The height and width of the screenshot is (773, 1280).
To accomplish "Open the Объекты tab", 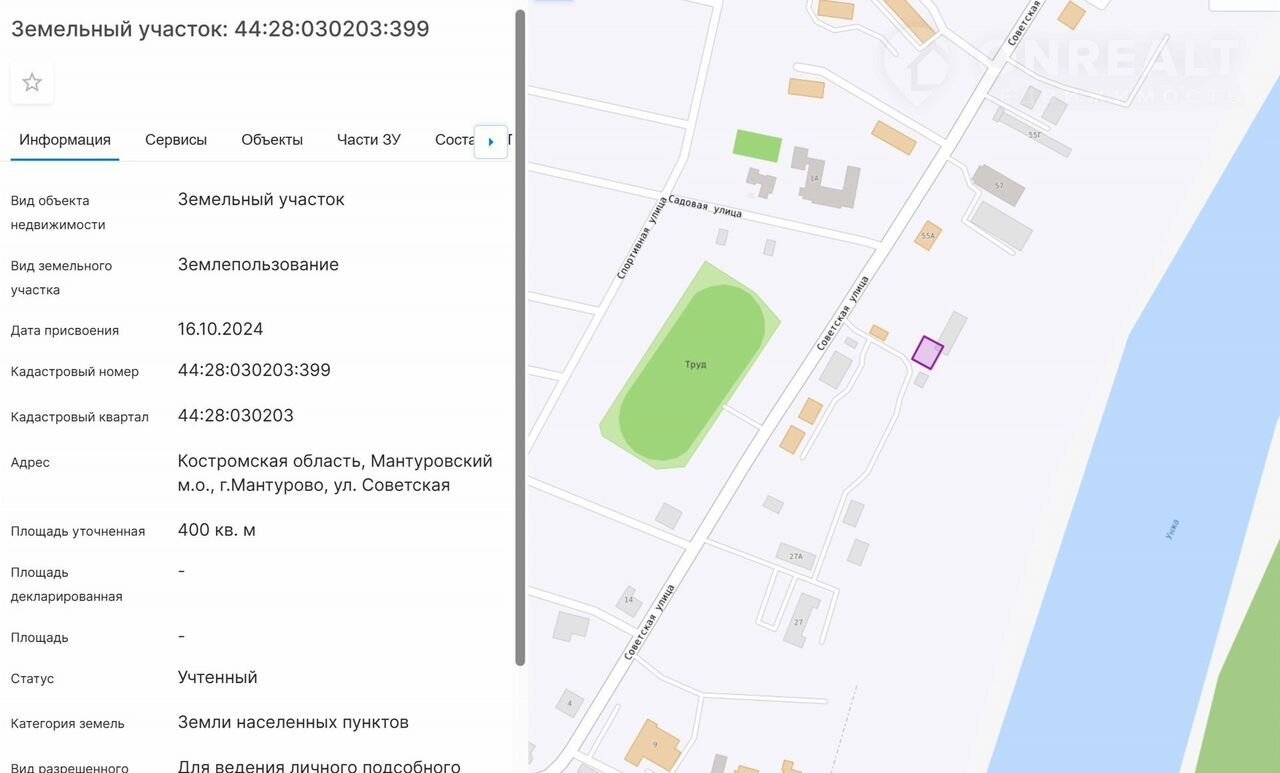I will click(x=272, y=140).
